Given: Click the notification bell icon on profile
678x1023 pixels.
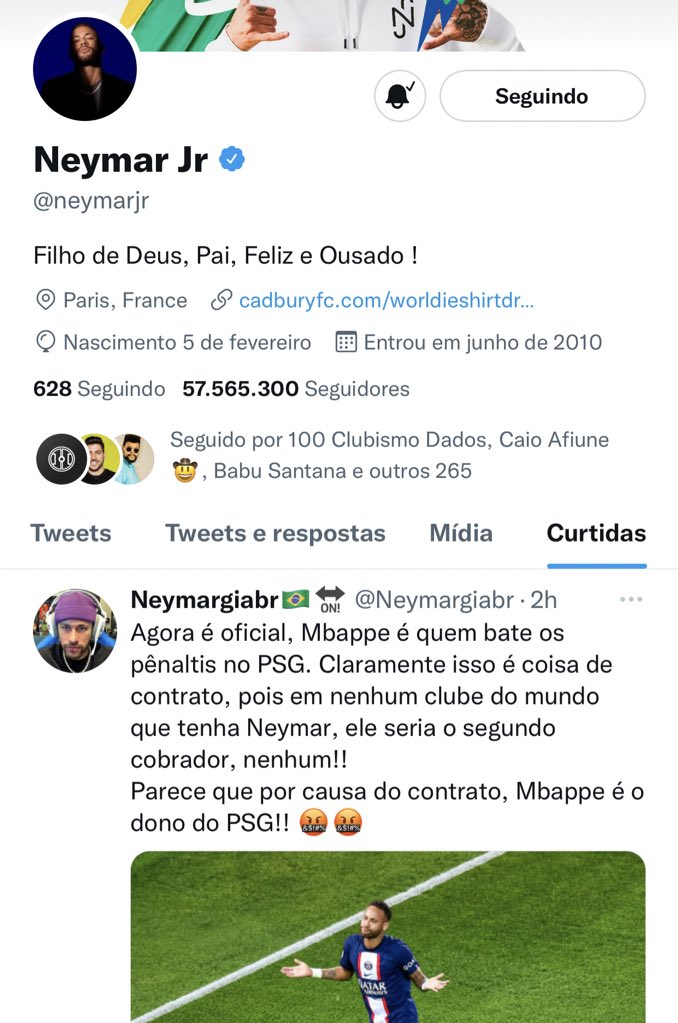Looking at the screenshot, I should pos(399,95).
